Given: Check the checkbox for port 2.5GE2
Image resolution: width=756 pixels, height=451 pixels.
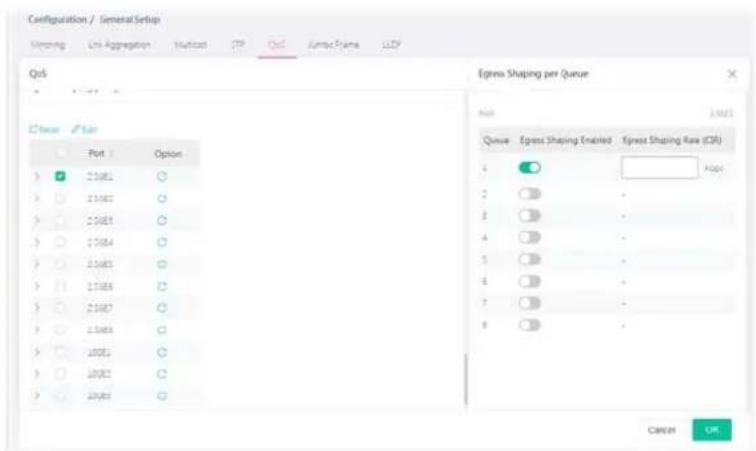Looking at the screenshot, I should click(60, 198).
